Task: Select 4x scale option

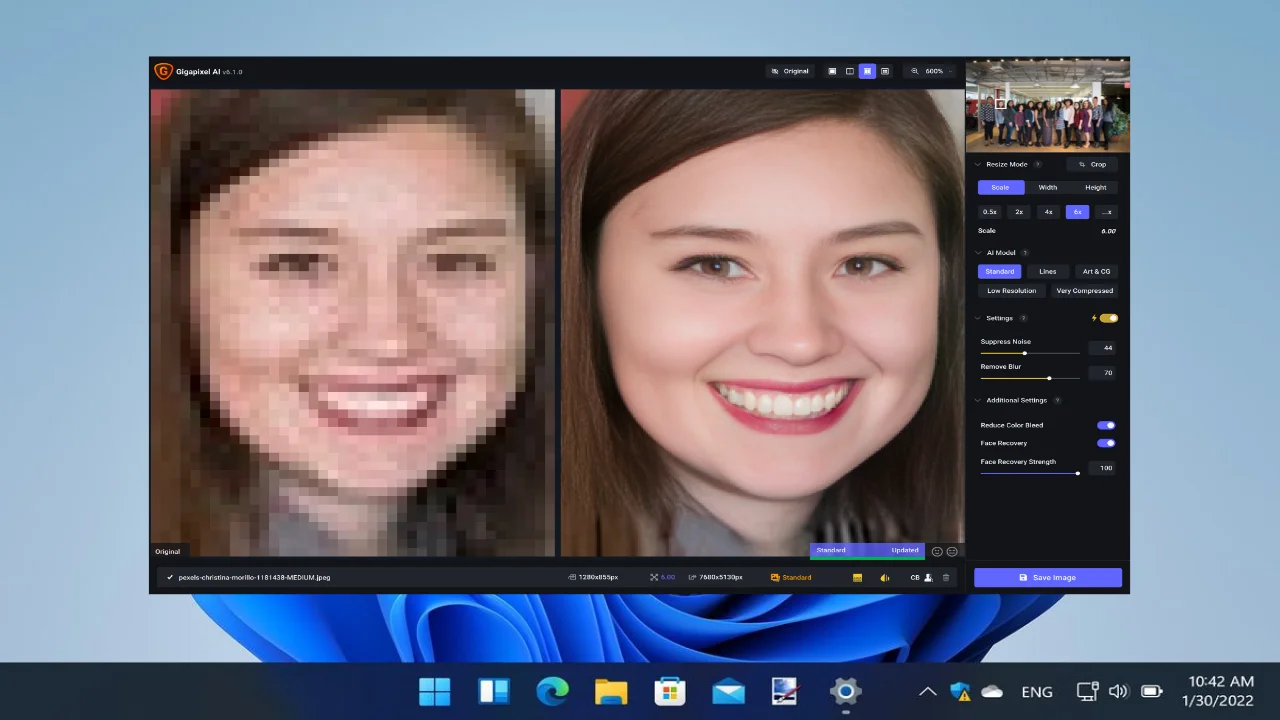Action: pyautogui.click(x=1048, y=212)
